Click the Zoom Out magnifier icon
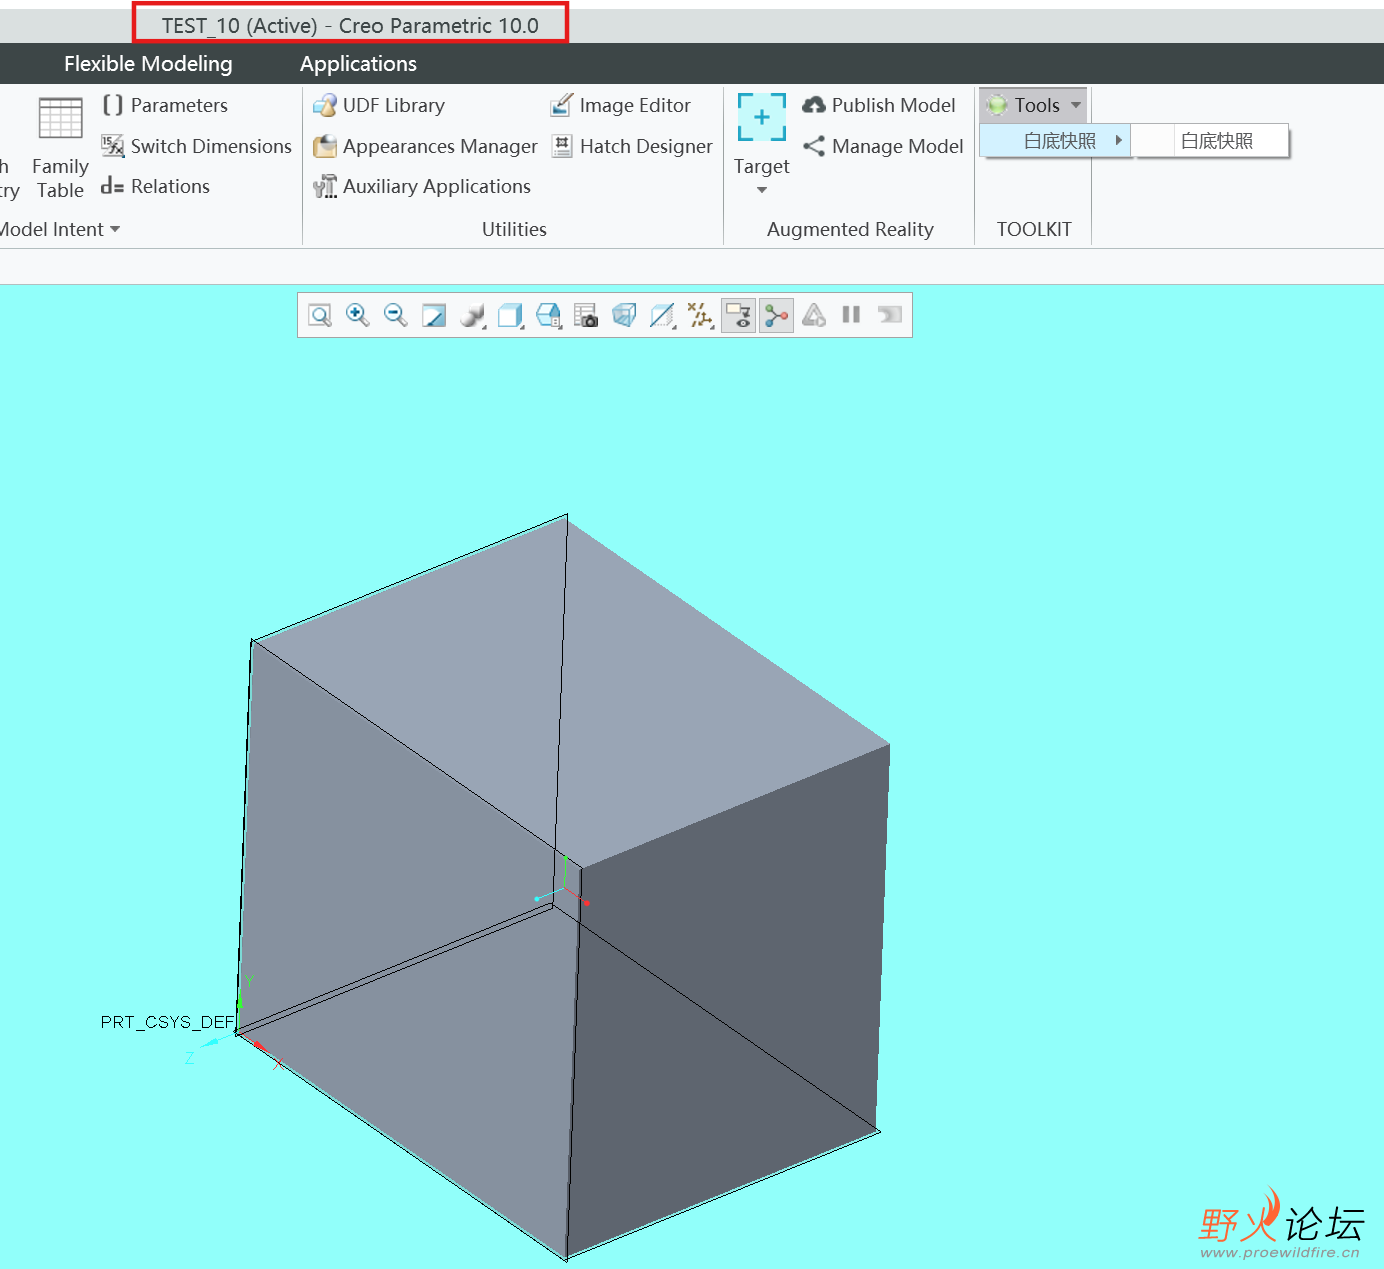The width and height of the screenshot is (1384, 1269). point(396,316)
